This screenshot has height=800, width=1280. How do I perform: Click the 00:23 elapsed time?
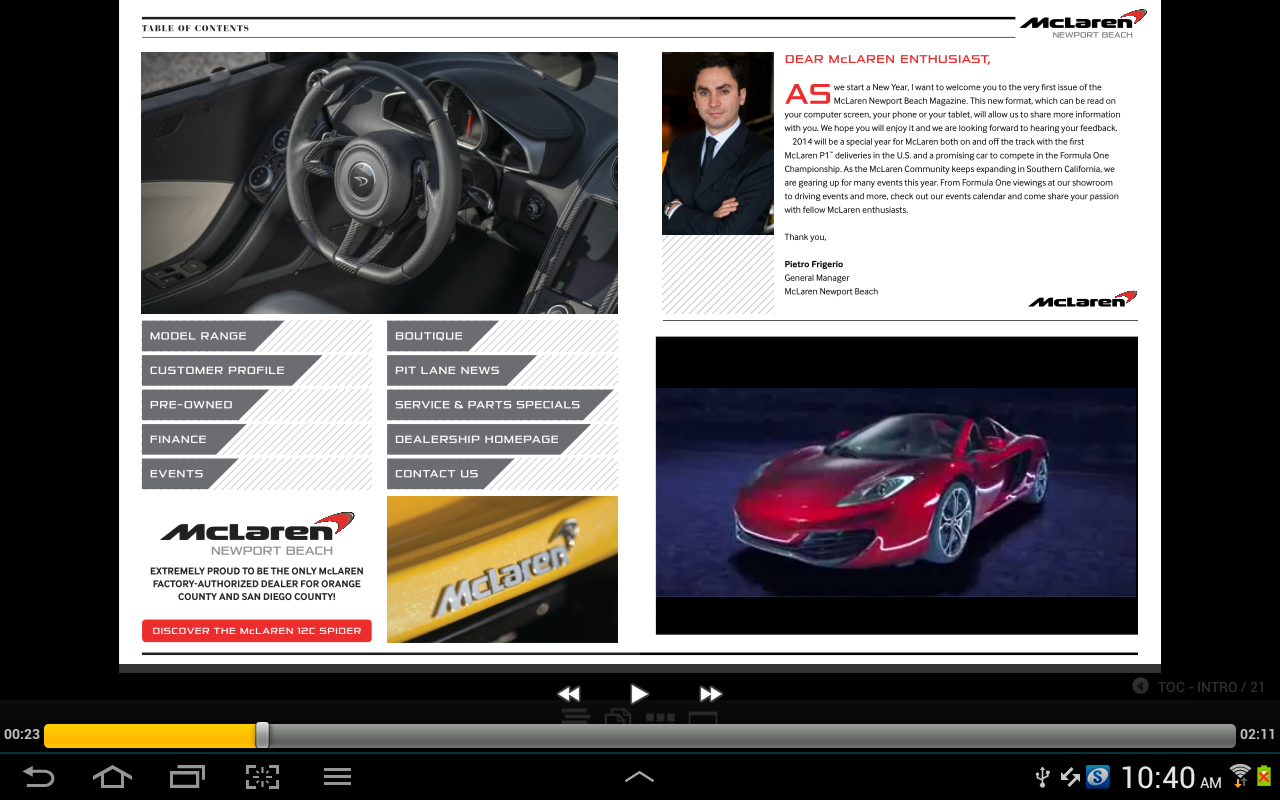[x=21, y=735]
